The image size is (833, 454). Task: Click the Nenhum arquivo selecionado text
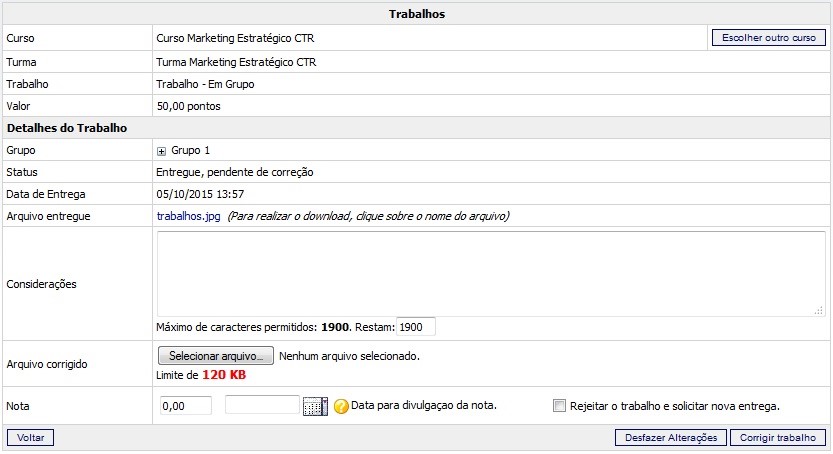pyautogui.click(x=349, y=356)
